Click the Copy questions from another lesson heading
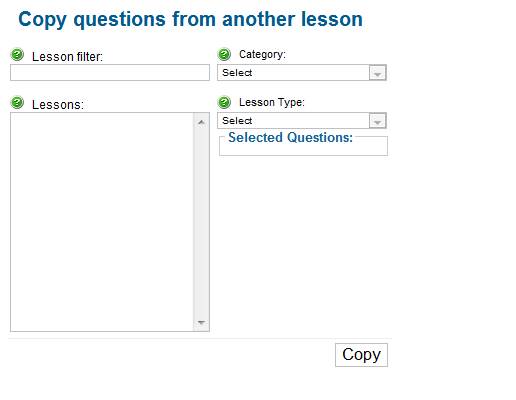 tap(190, 19)
